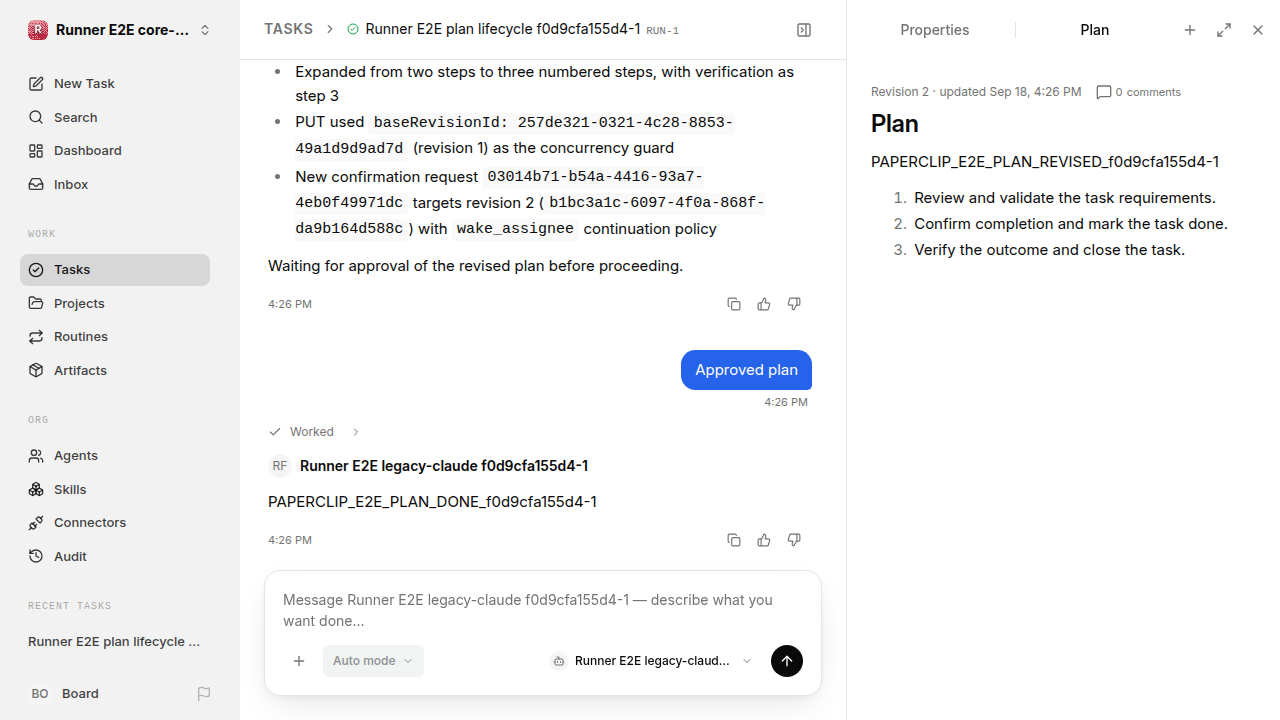Copy the PAPERCLIP_E2E_PLAN_DONE message
Screen dimensions: 1280x720
(x=734, y=540)
